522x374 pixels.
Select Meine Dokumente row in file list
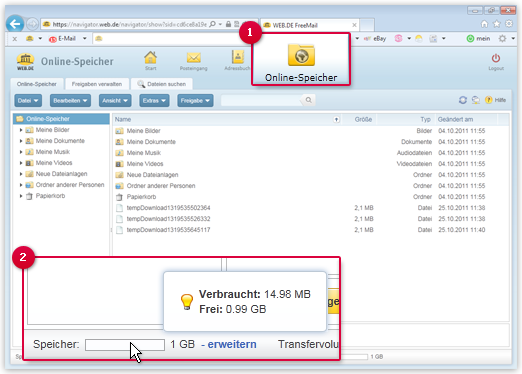point(311,142)
